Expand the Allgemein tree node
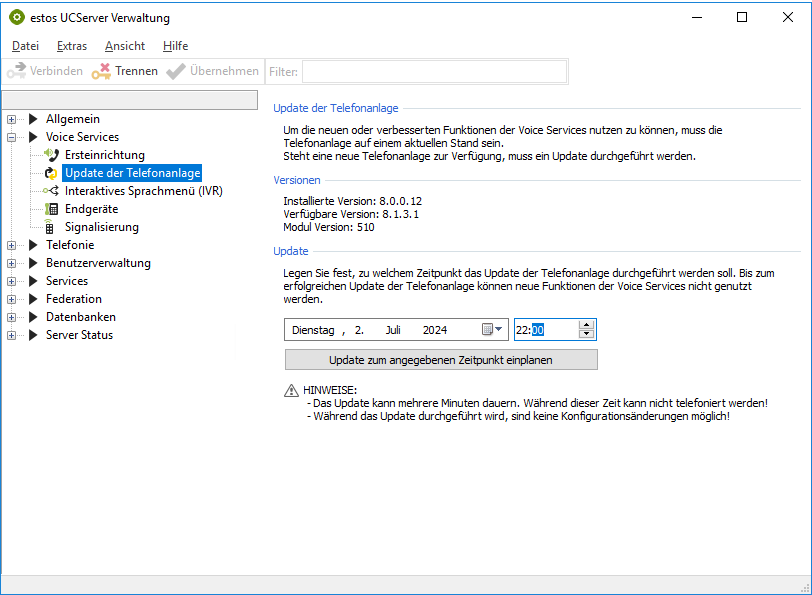 click(x=11, y=119)
